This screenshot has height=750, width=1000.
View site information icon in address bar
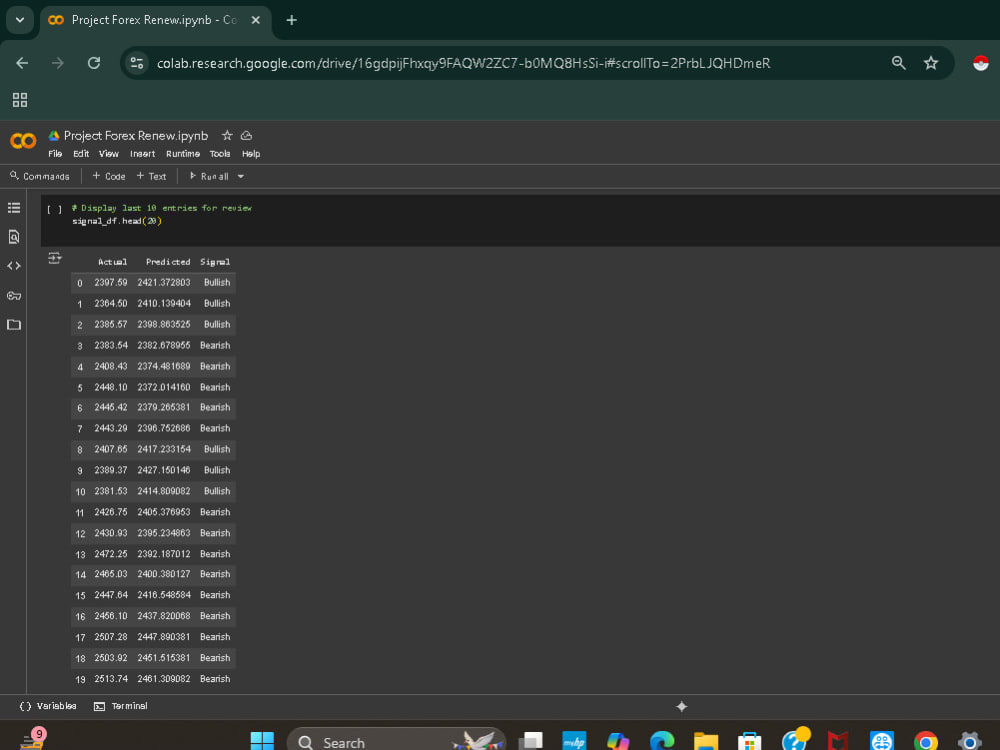click(x=137, y=63)
